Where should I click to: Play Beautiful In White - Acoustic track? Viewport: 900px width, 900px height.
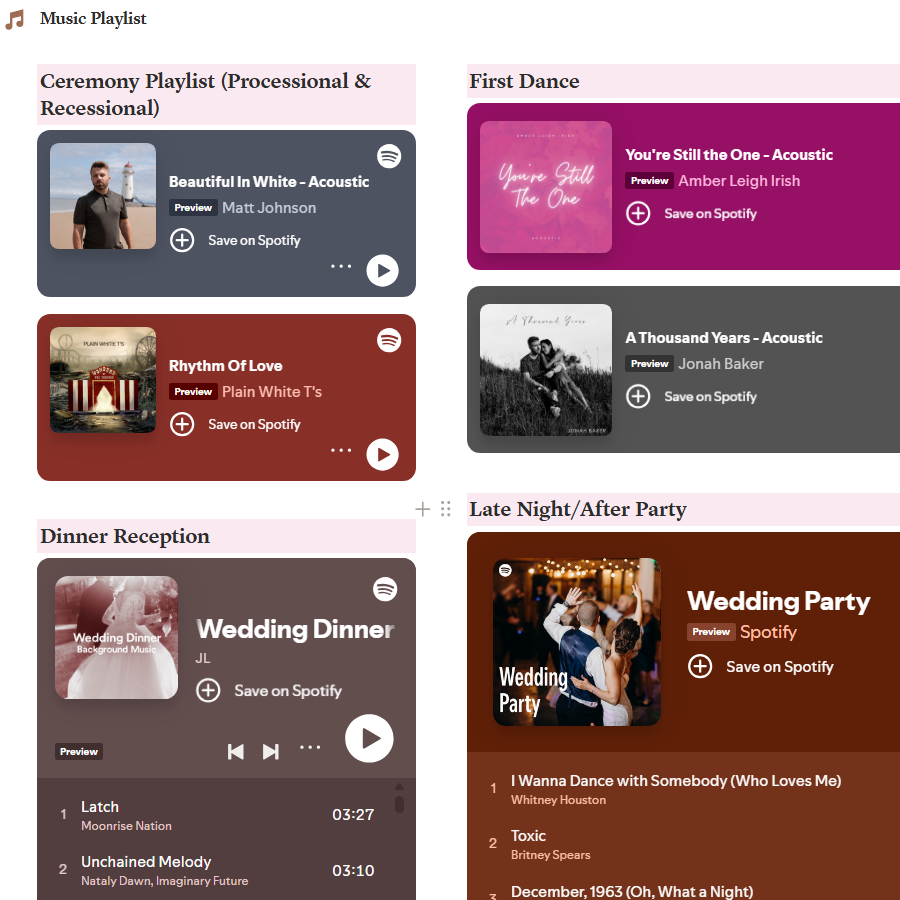382,270
